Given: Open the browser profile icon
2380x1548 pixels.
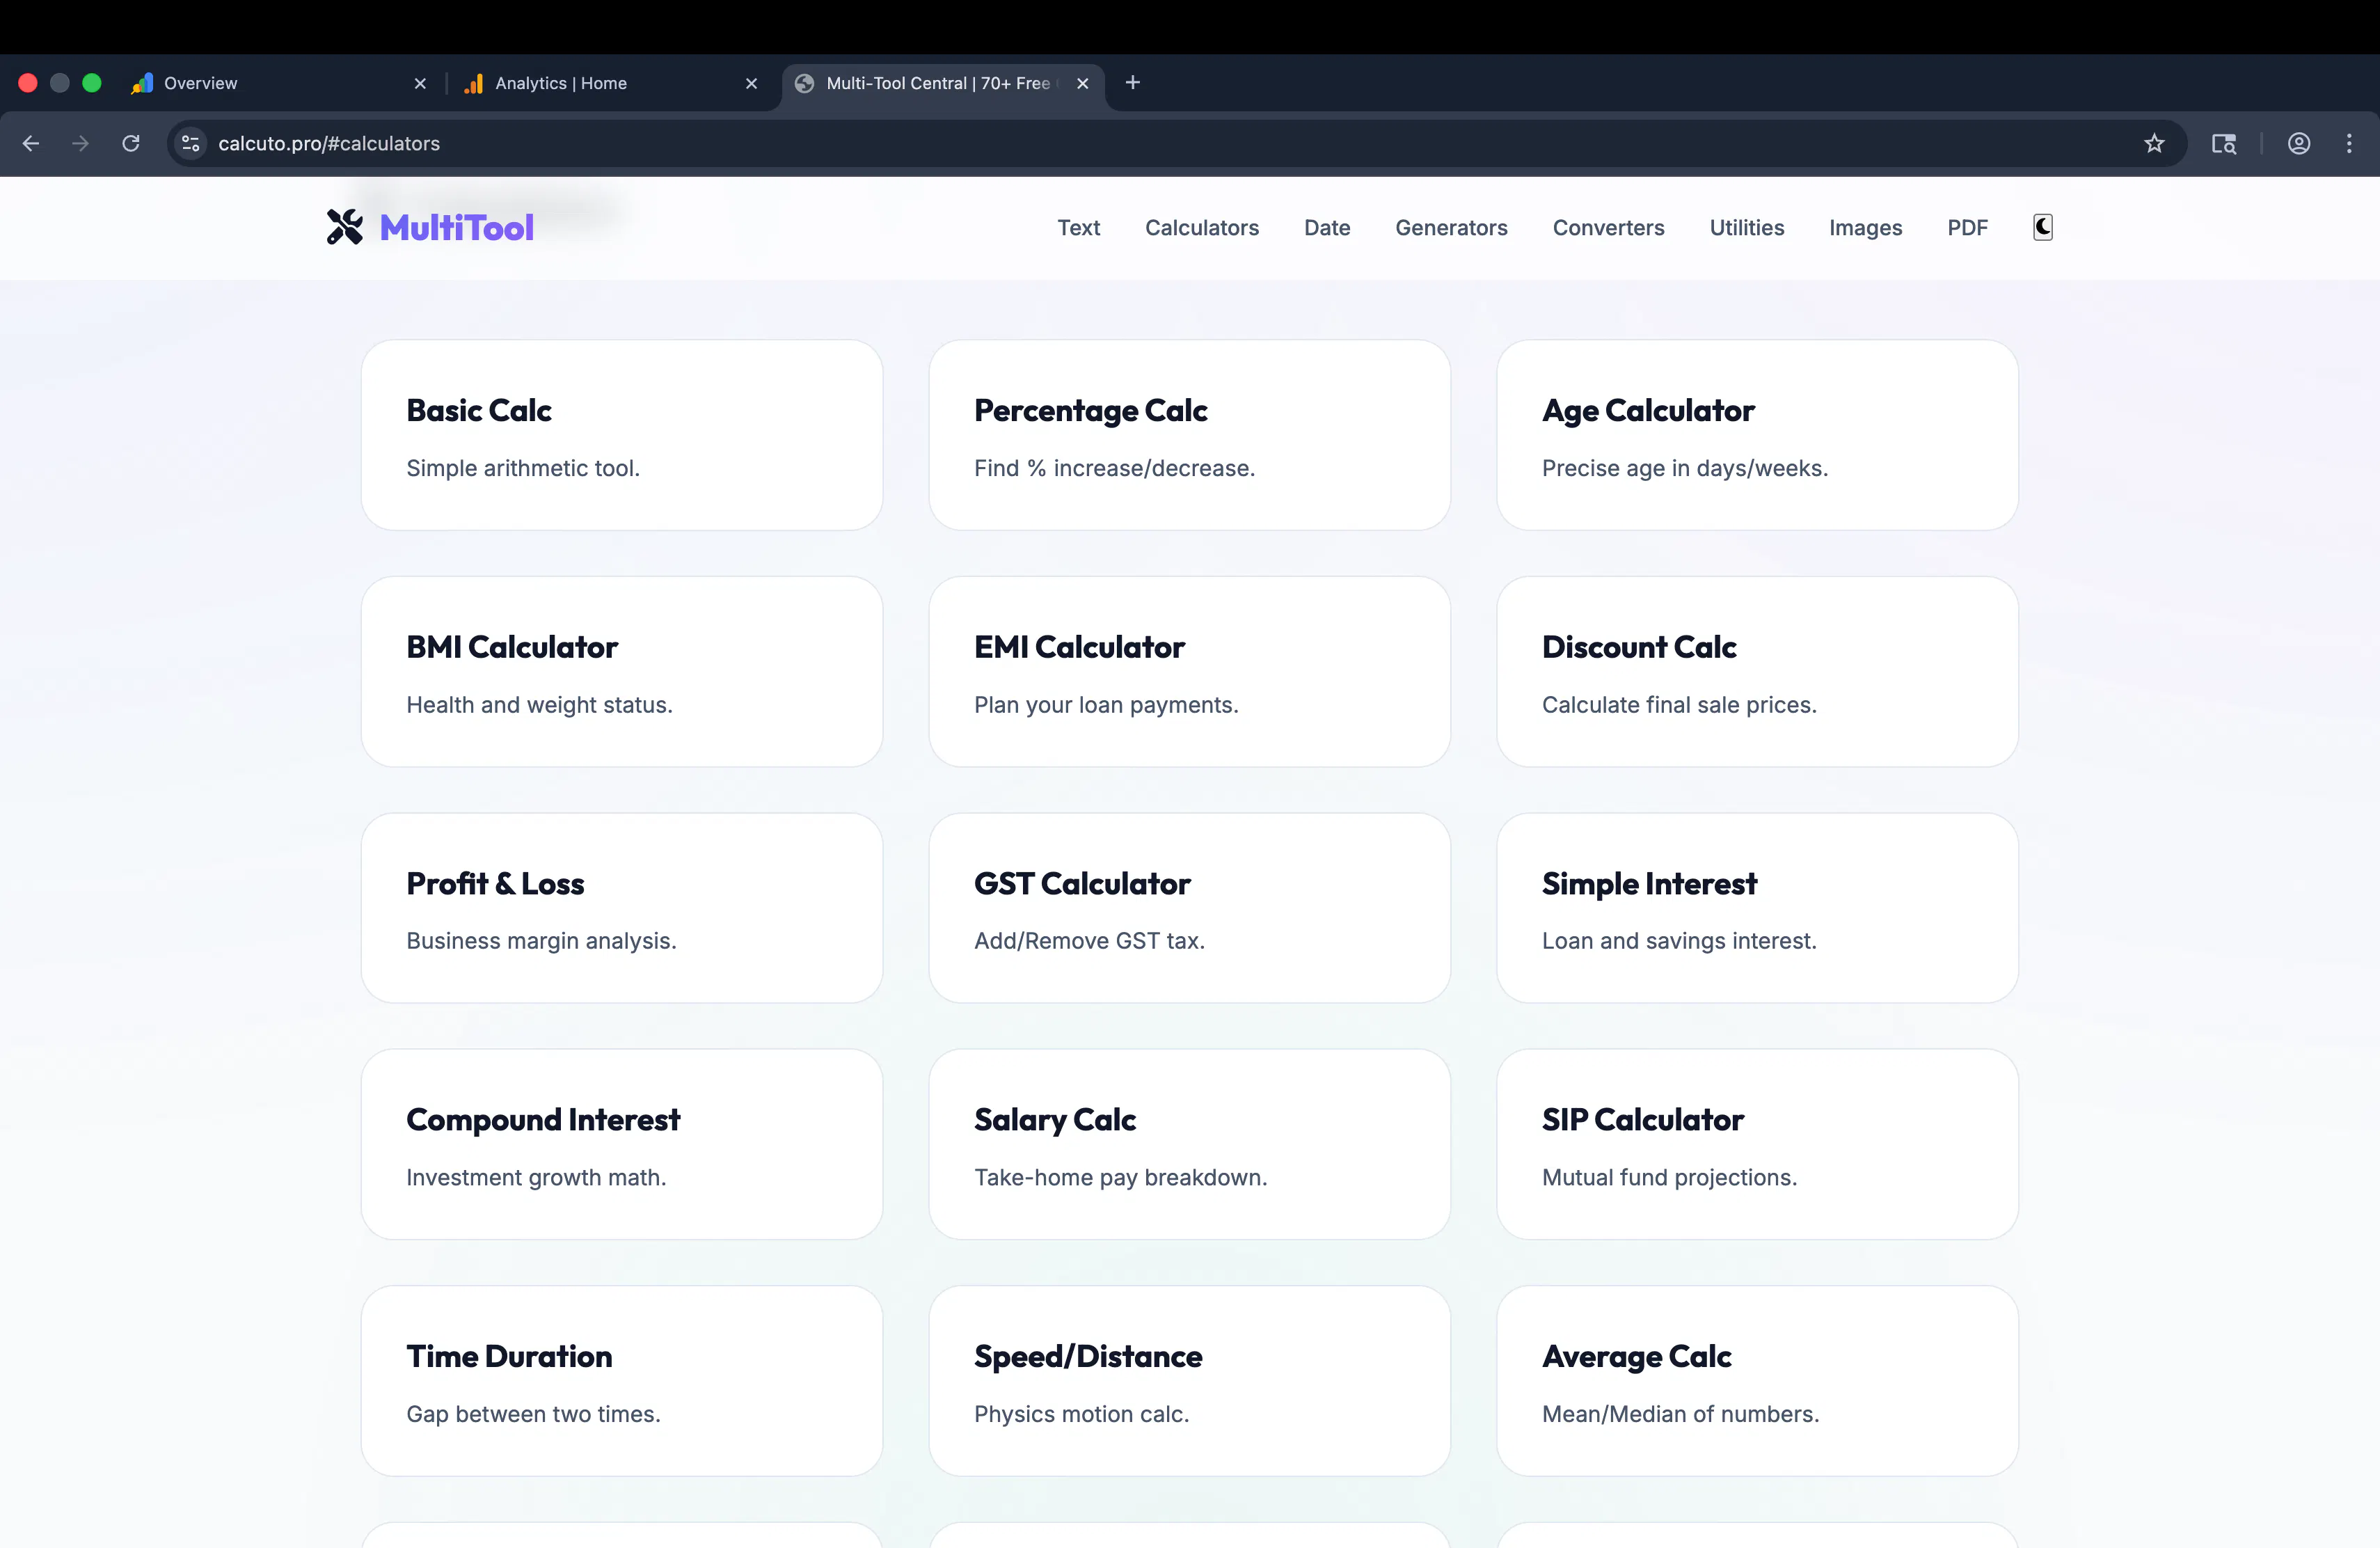Looking at the screenshot, I should tap(2299, 143).
